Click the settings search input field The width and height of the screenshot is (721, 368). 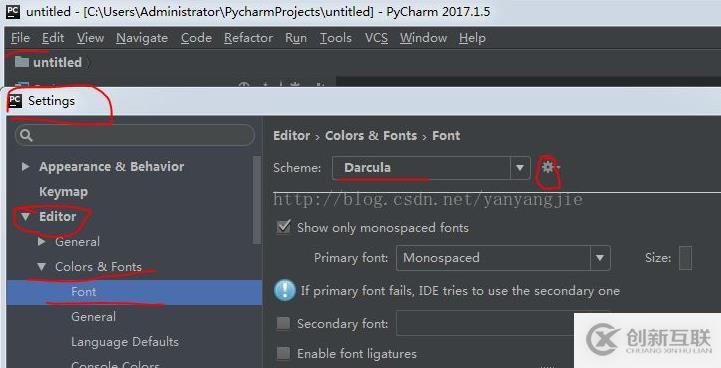(135, 135)
